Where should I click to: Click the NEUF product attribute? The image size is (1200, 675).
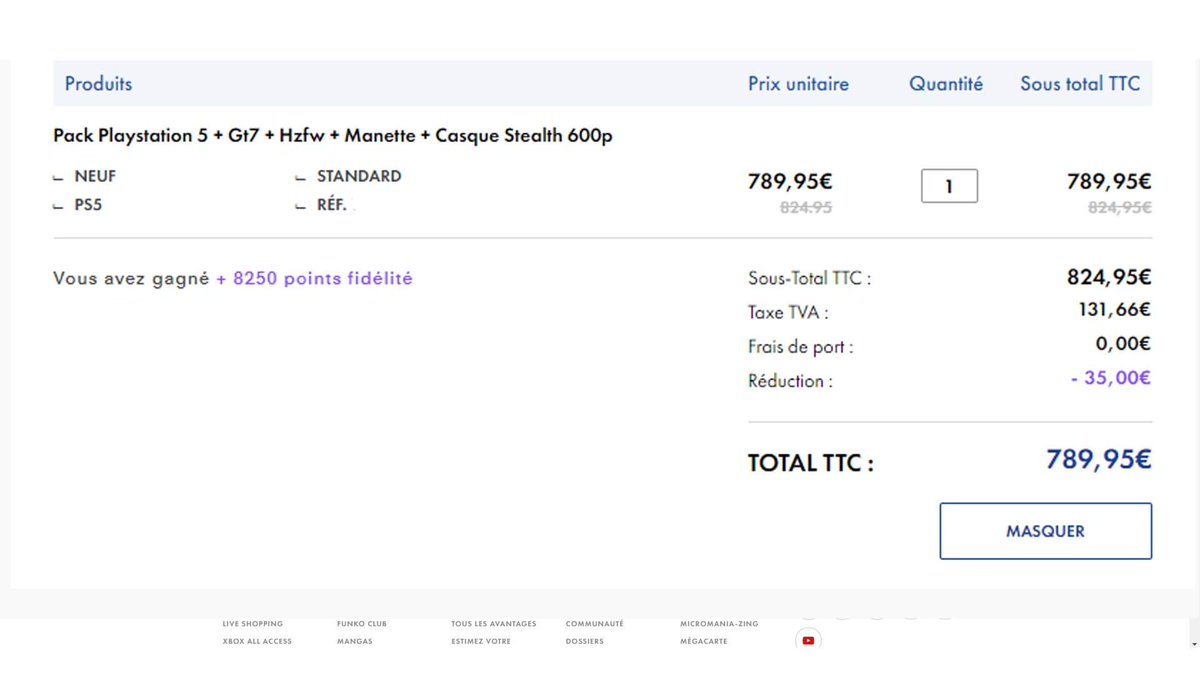(95, 176)
